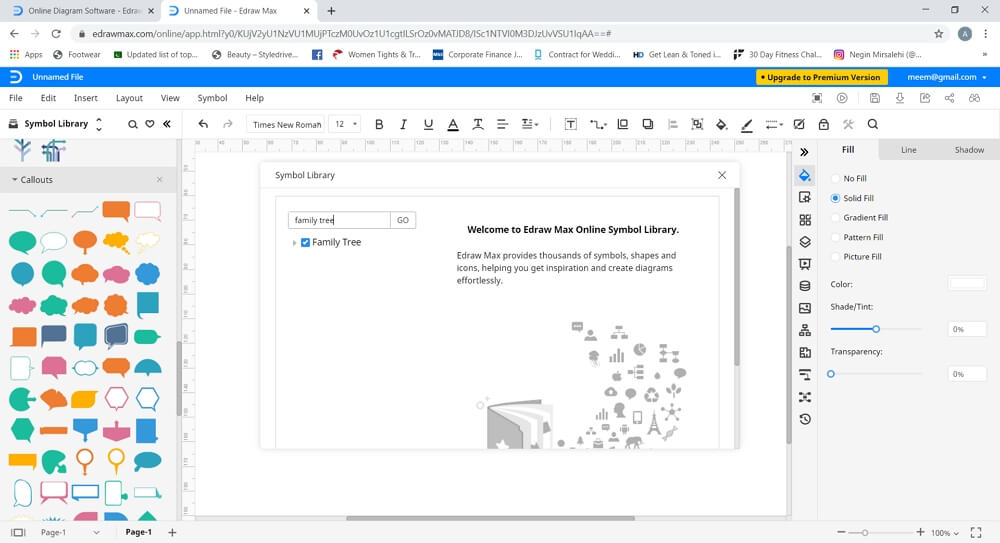Select the orange rectangular callout shape
Viewport: 1000px width, 543px height.
[x=116, y=210]
